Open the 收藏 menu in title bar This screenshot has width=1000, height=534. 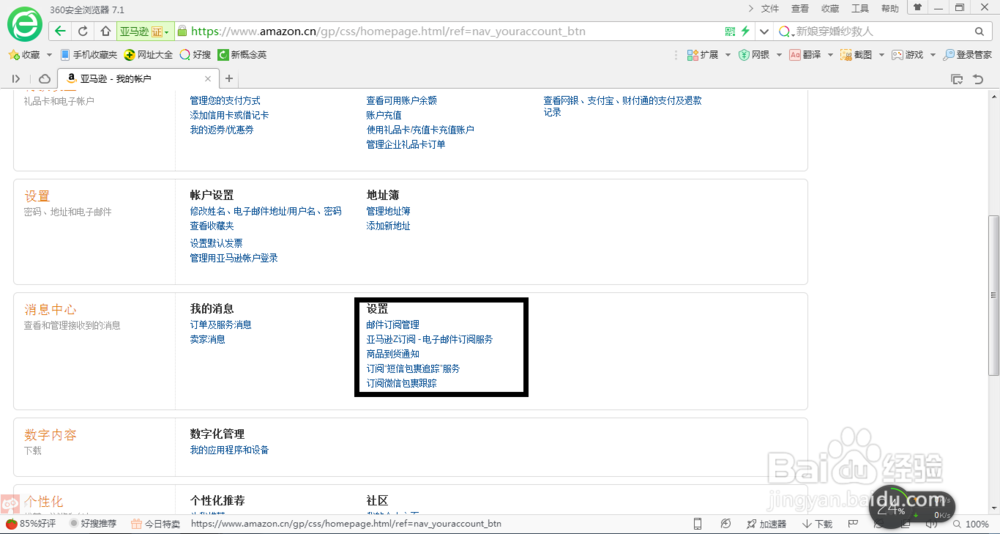coord(830,8)
